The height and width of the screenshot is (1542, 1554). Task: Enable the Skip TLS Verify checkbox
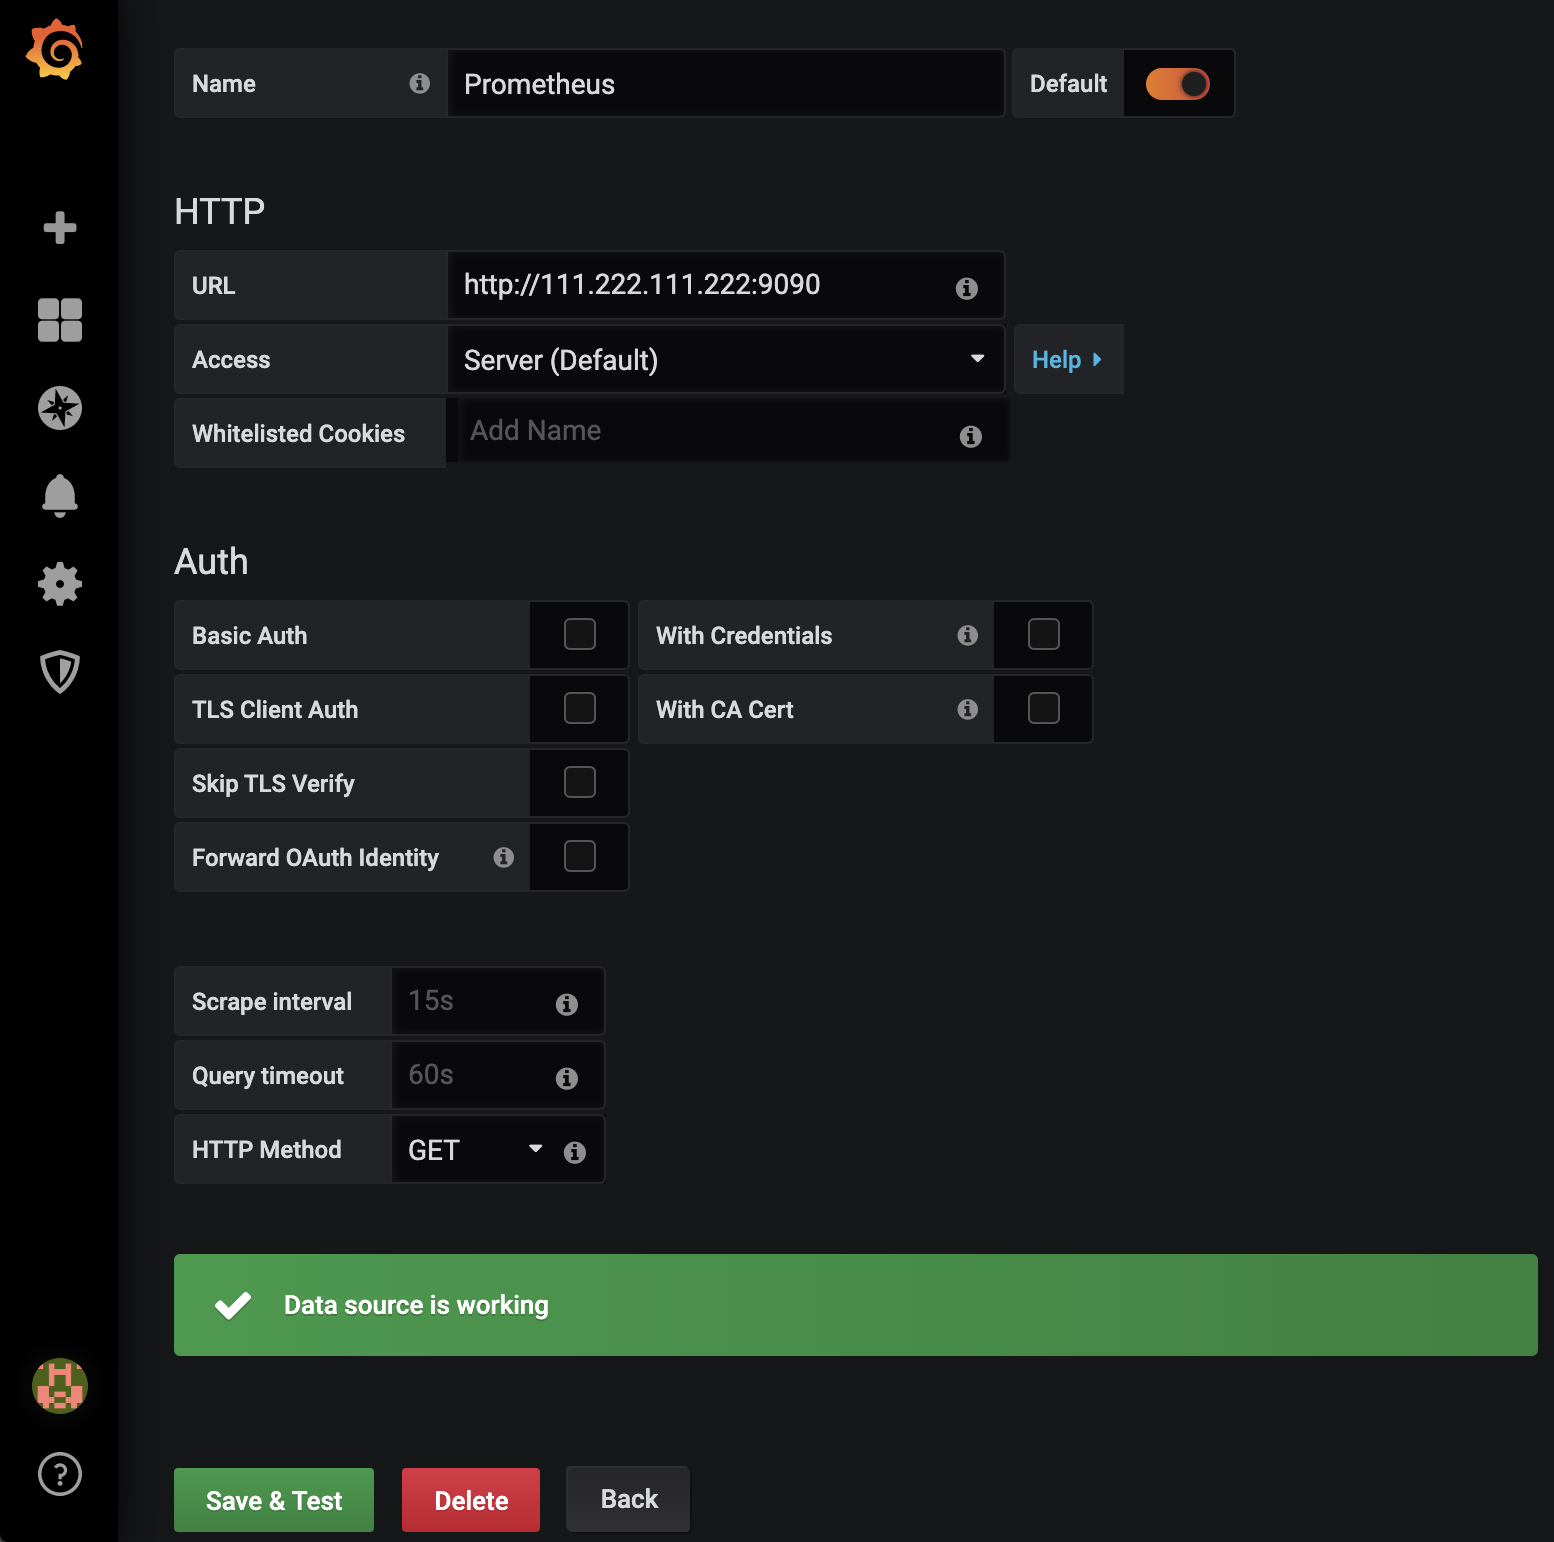(580, 782)
